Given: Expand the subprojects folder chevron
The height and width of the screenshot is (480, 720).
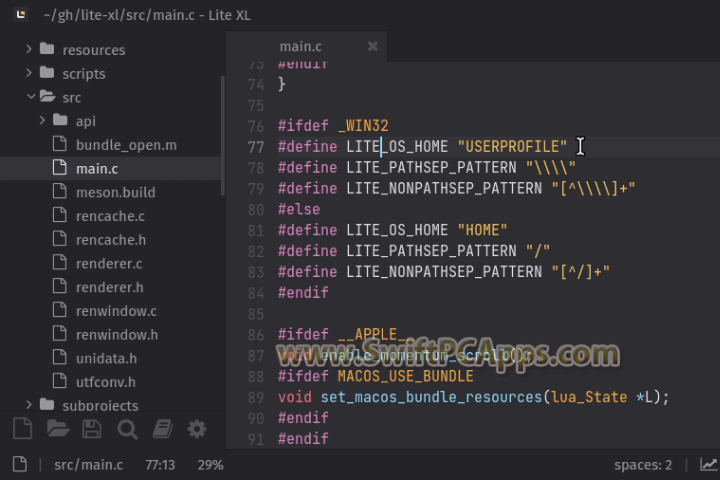Looking at the screenshot, I should [x=29, y=405].
